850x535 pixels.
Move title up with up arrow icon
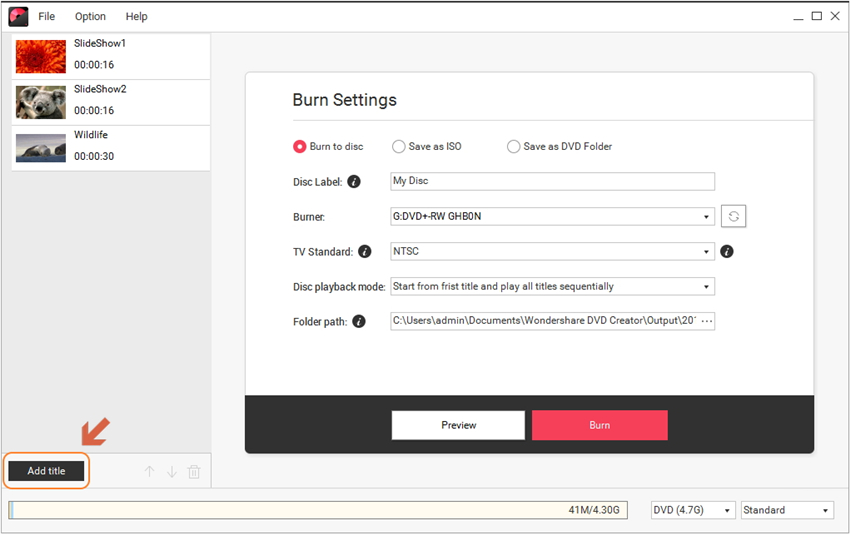[150, 472]
